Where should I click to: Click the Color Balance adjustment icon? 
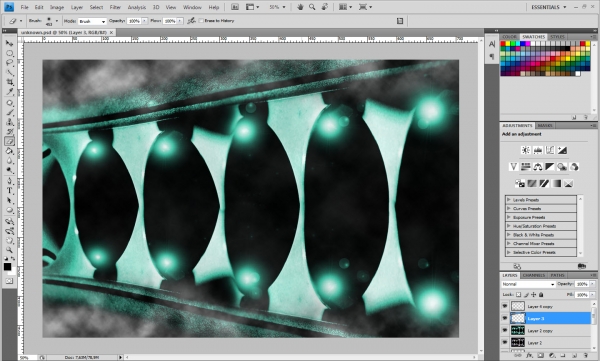[x=538, y=167]
